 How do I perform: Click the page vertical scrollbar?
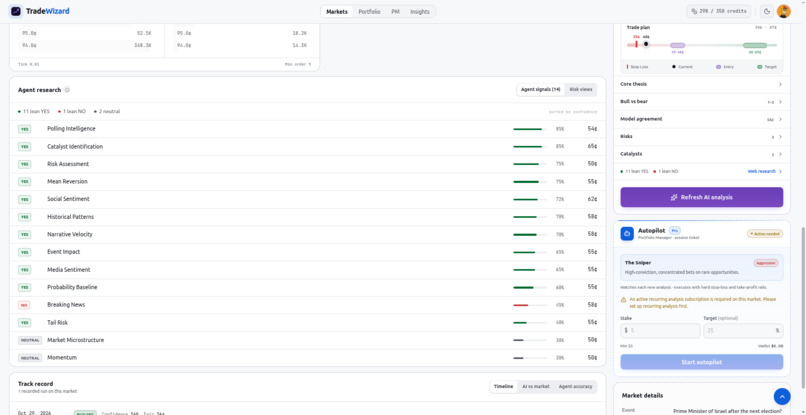[x=803, y=308]
